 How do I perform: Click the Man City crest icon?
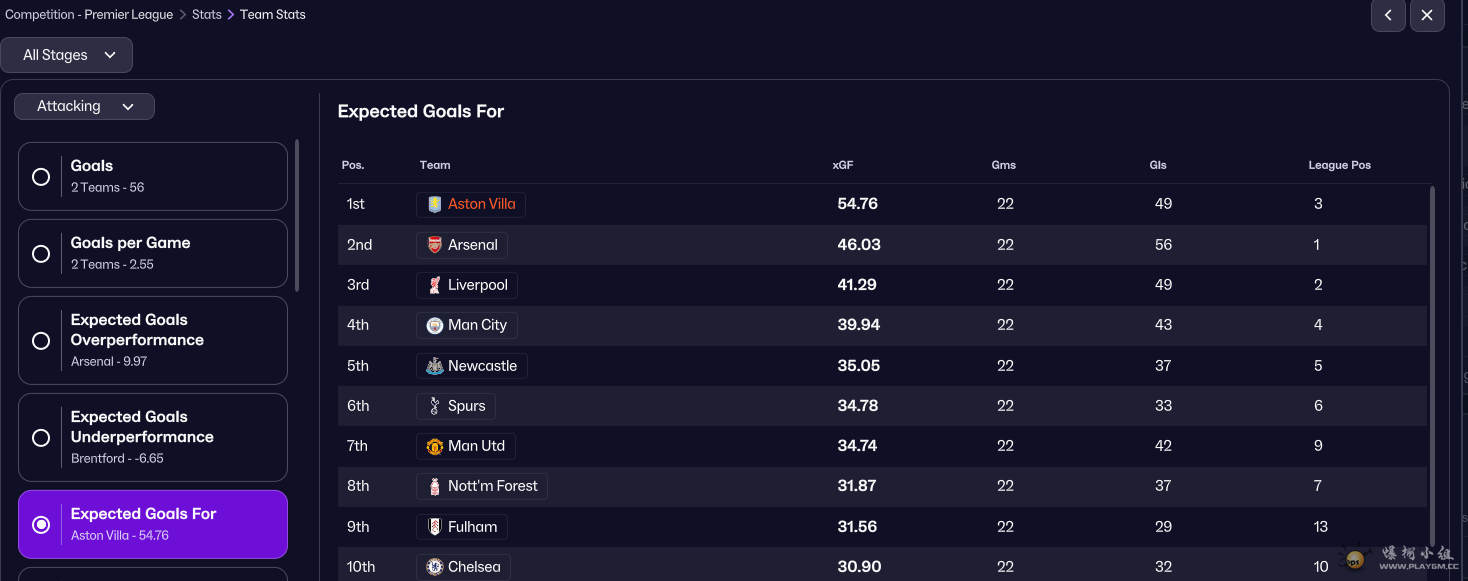pyautogui.click(x=434, y=325)
